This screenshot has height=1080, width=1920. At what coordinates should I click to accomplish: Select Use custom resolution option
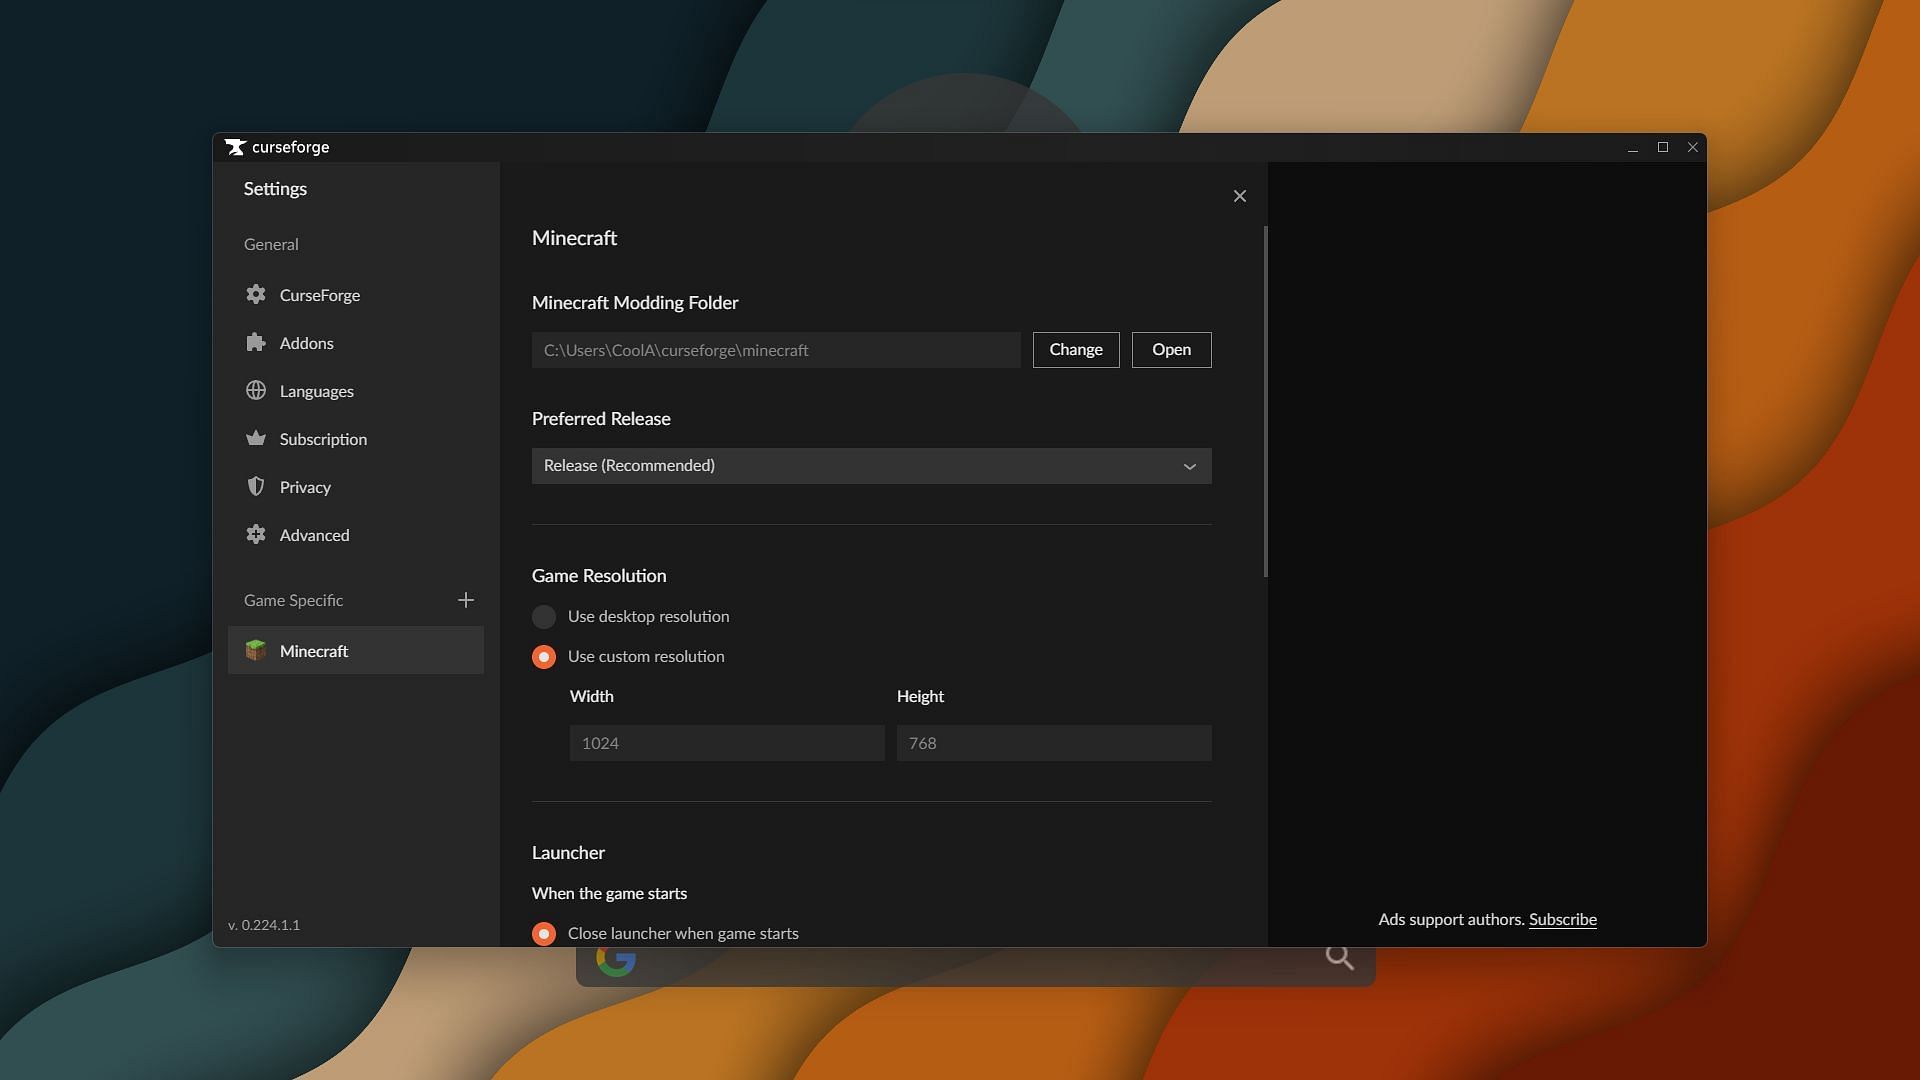coord(544,657)
